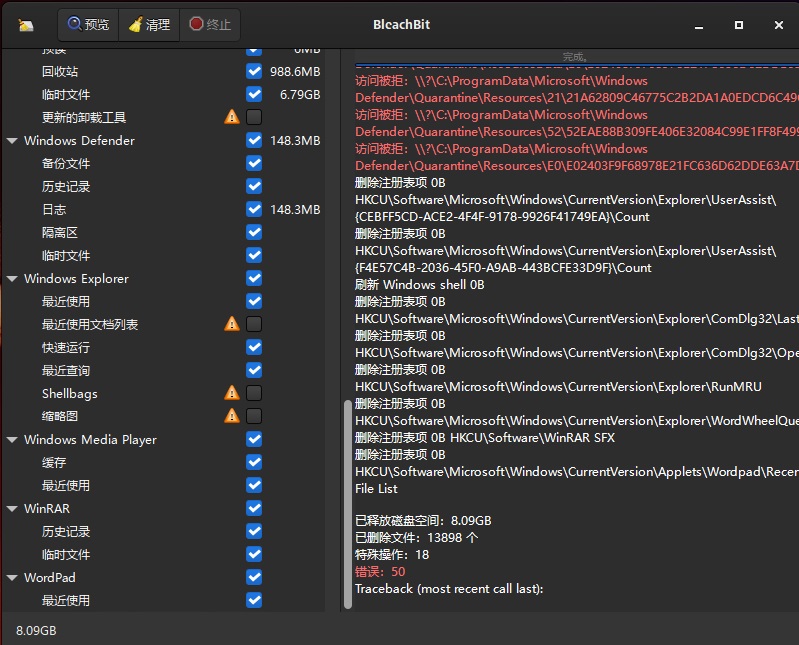Collapse the WinRAR tree group
799x645 pixels.
(x=12, y=508)
